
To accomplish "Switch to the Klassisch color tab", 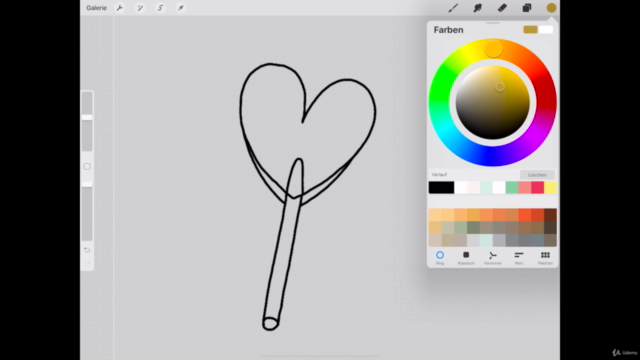I will [466, 258].
